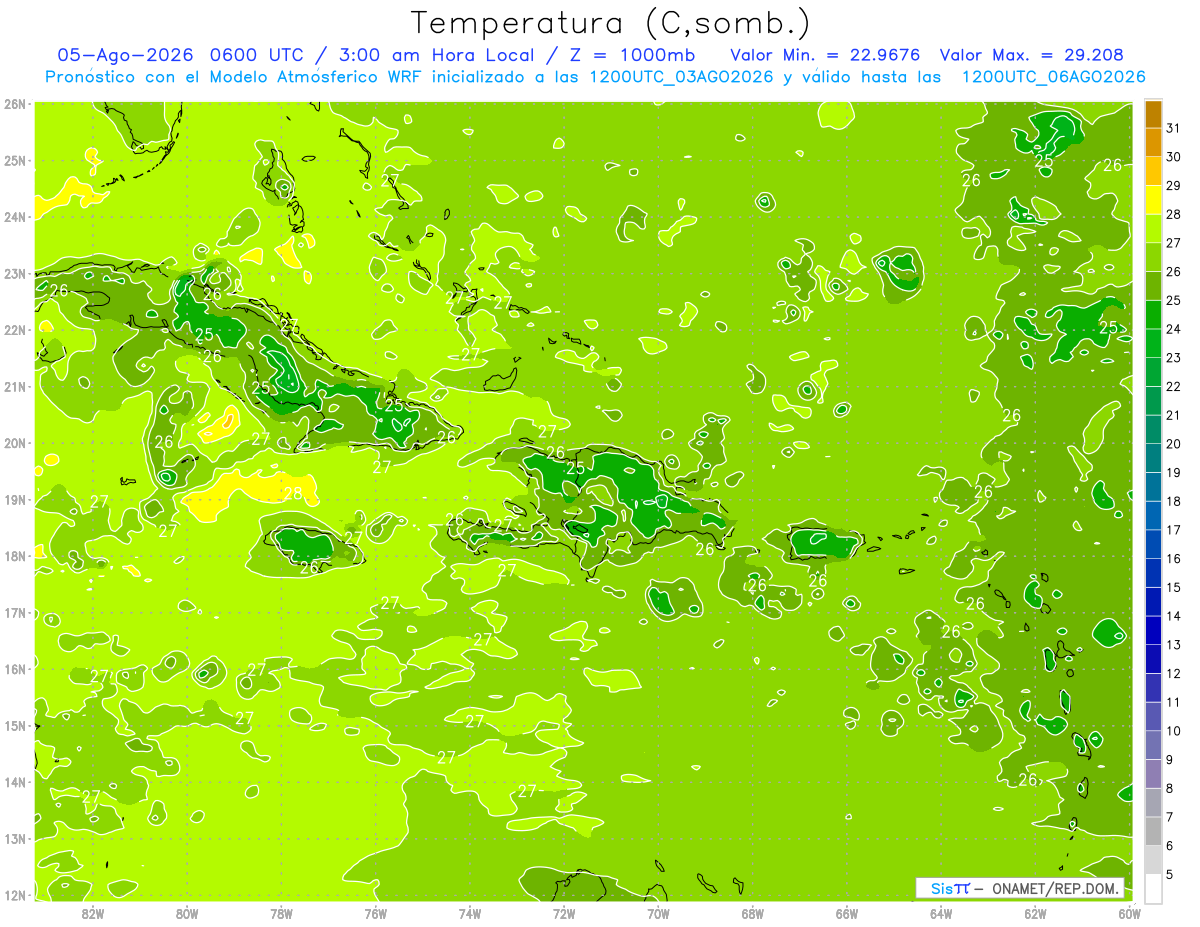Click the longitude label "68W"
The width and height of the screenshot is (1200, 927).
coord(753,913)
